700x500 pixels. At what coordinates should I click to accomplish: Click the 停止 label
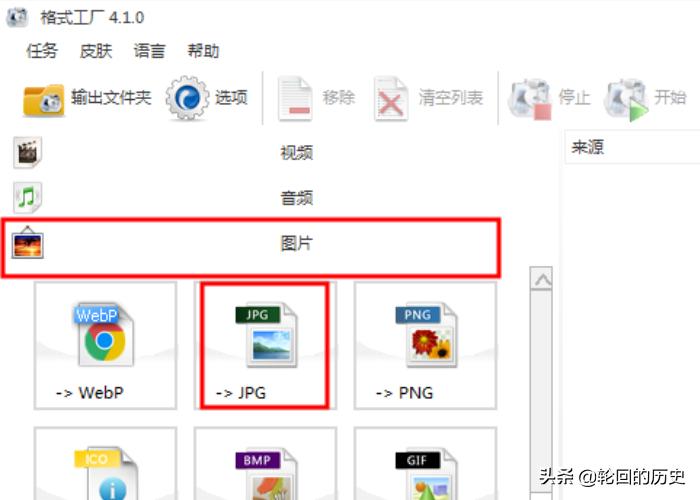[575, 97]
